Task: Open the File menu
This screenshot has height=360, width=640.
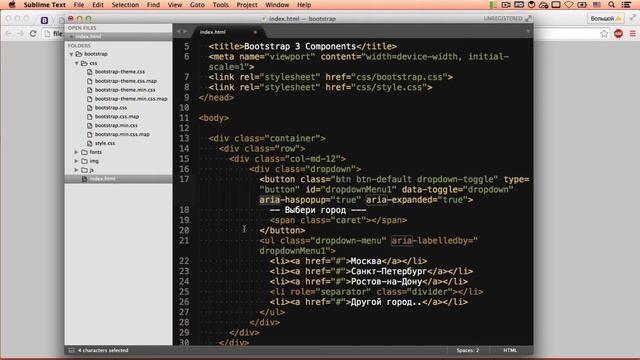Action: [x=79, y=5]
